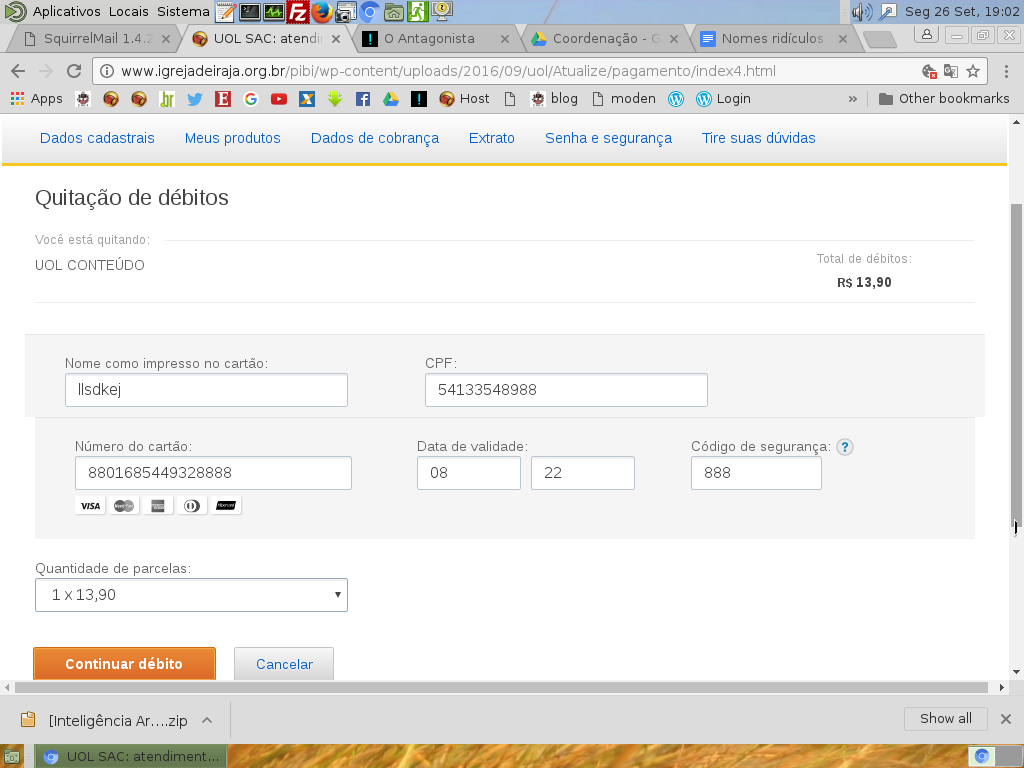Click the Código de segurança field
This screenshot has height=768, width=1024.
click(756, 473)
